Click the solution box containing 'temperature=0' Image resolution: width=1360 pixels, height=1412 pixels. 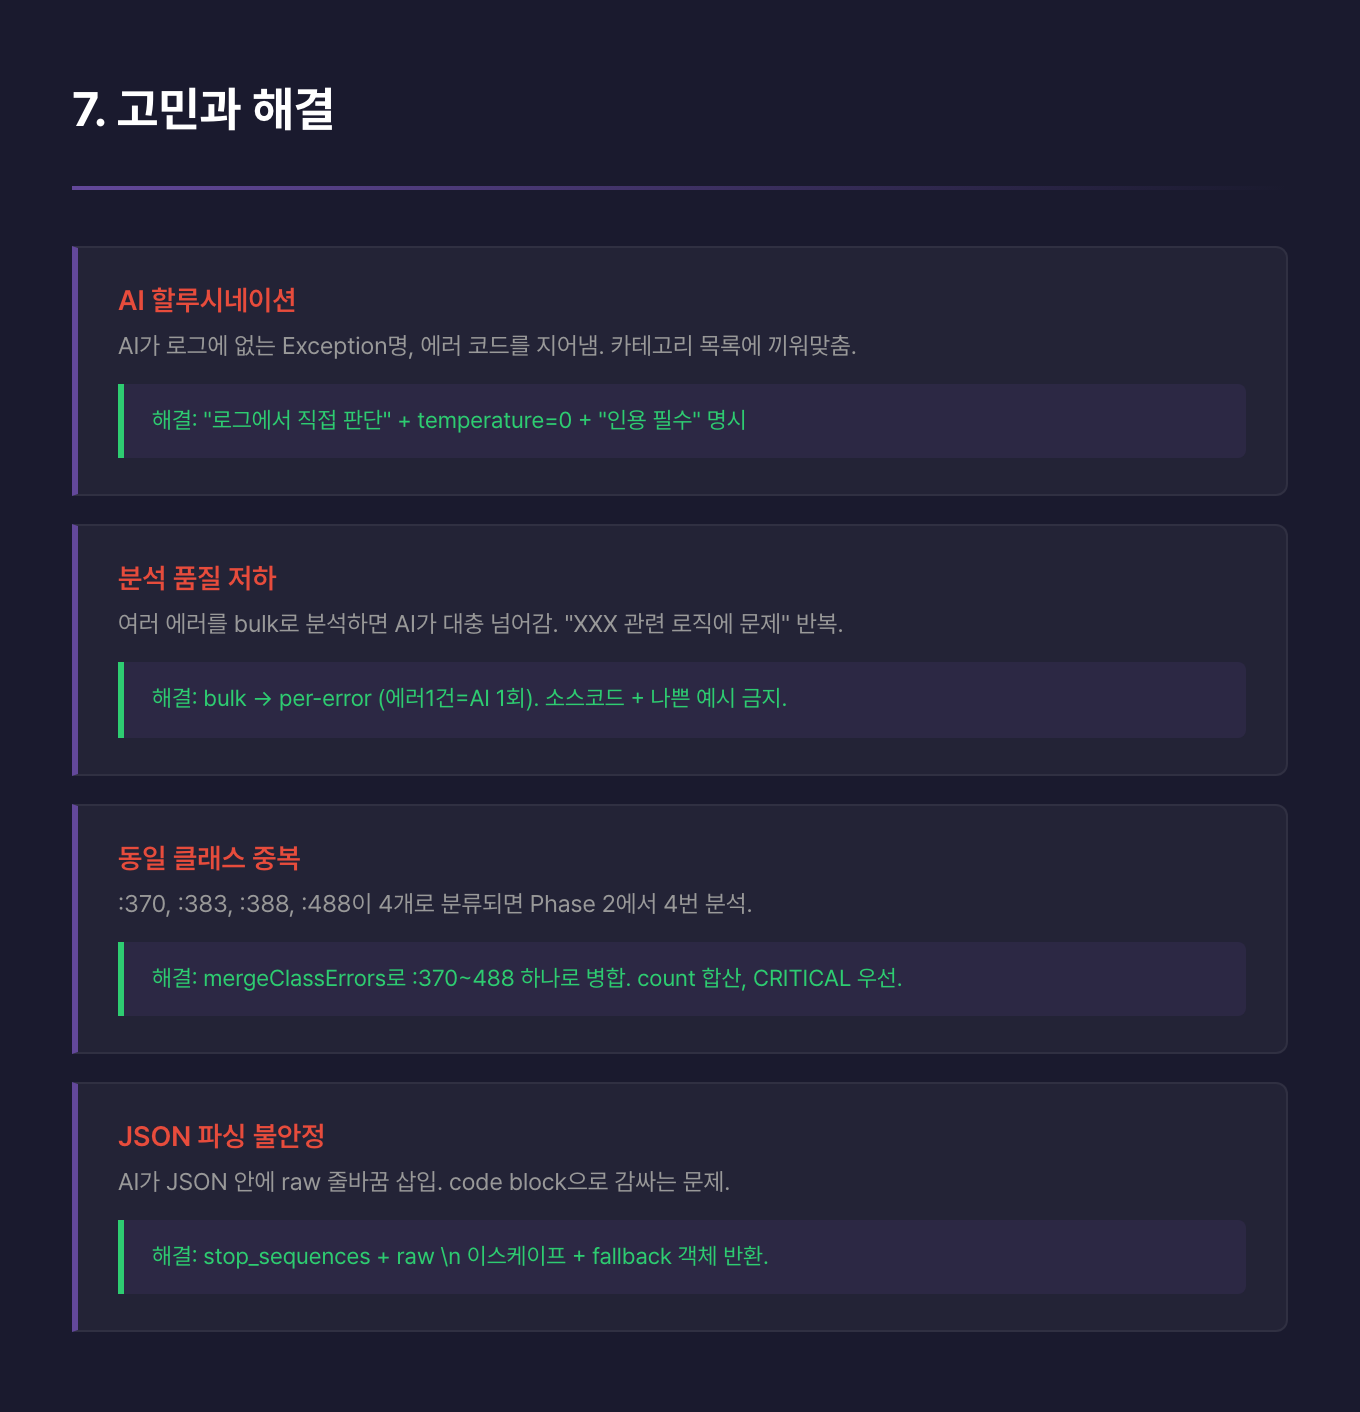tap(682, 421)
